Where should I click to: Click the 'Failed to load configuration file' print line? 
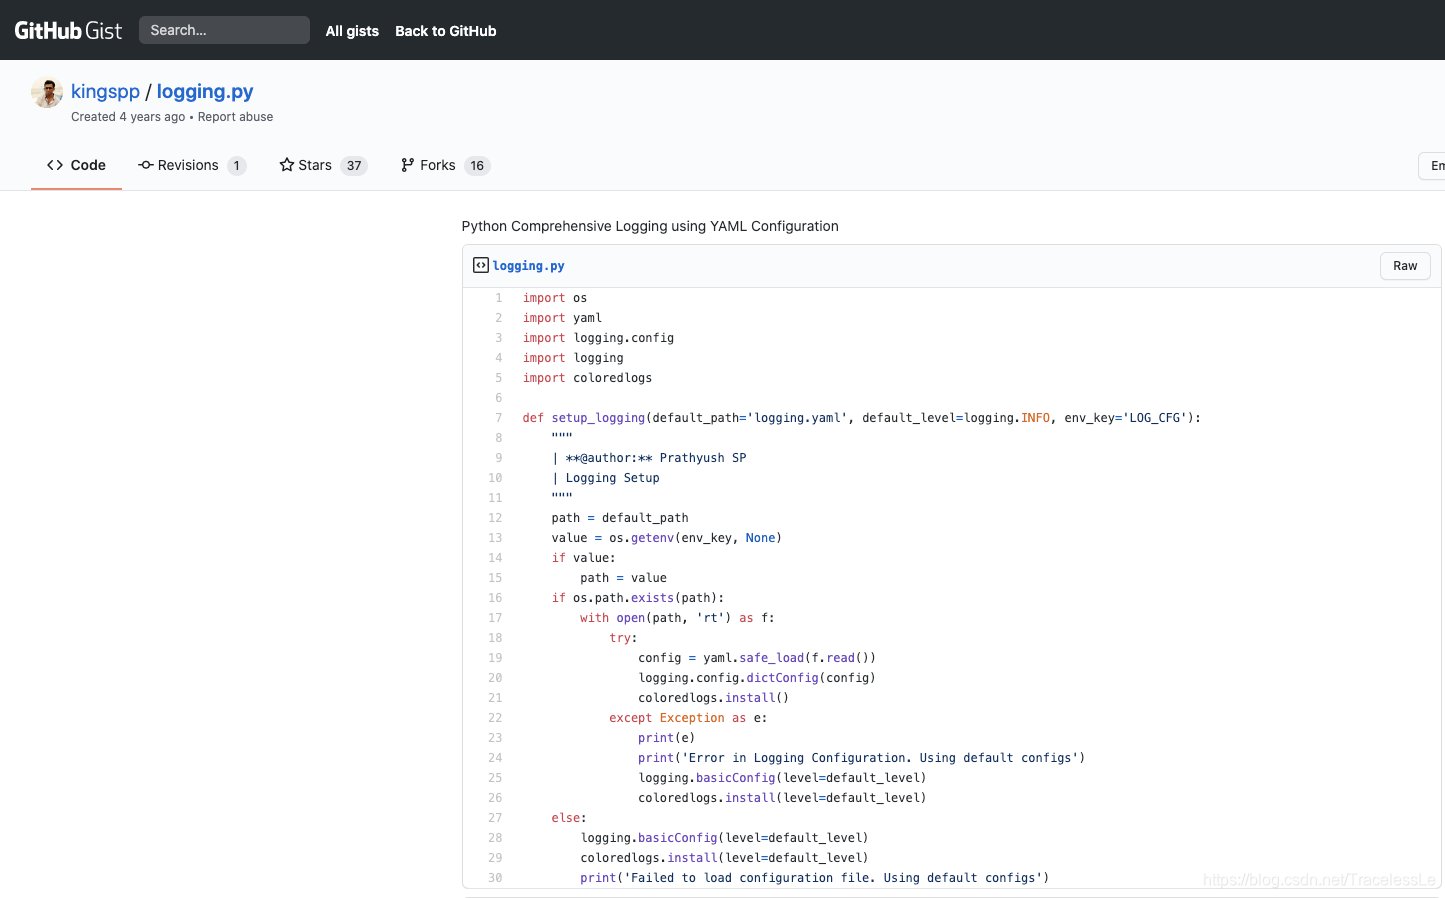click(x=815, y=878)
